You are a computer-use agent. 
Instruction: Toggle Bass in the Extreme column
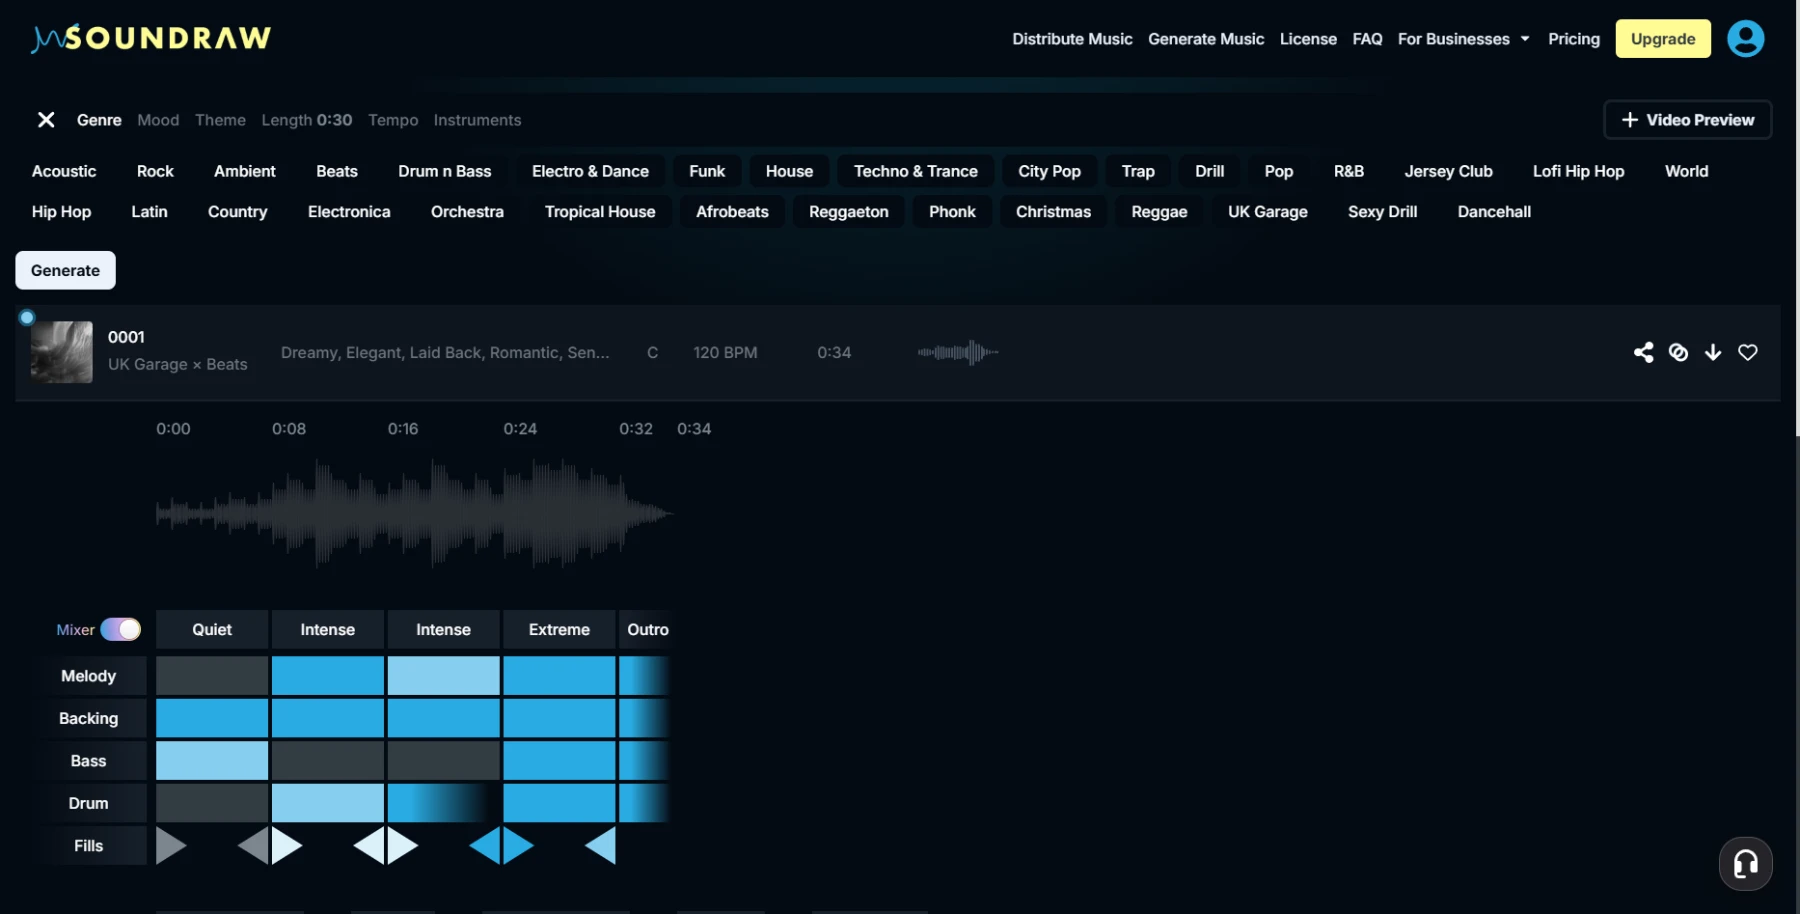(x=558, y=760)
